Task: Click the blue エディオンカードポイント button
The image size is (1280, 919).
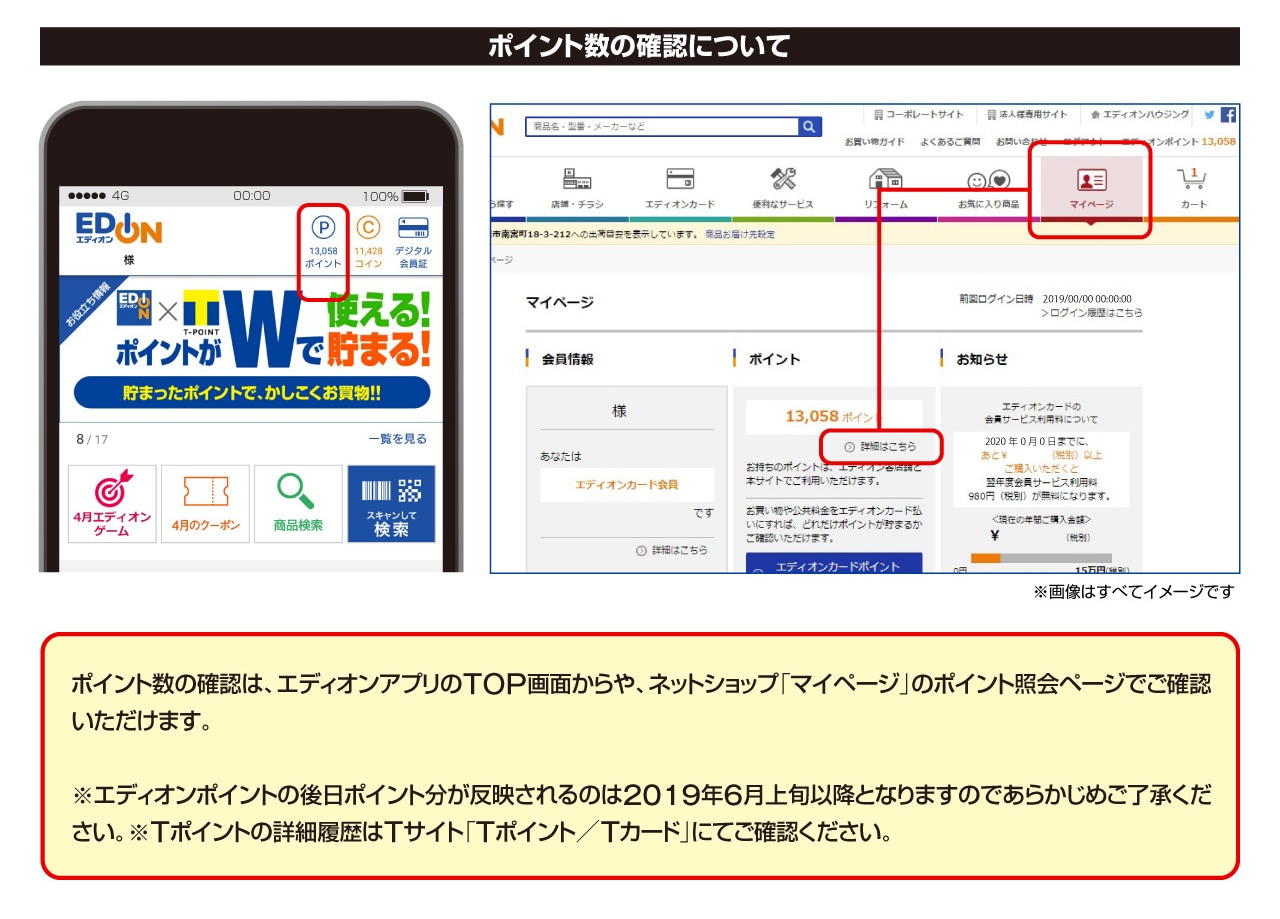Action: [834, 563]
